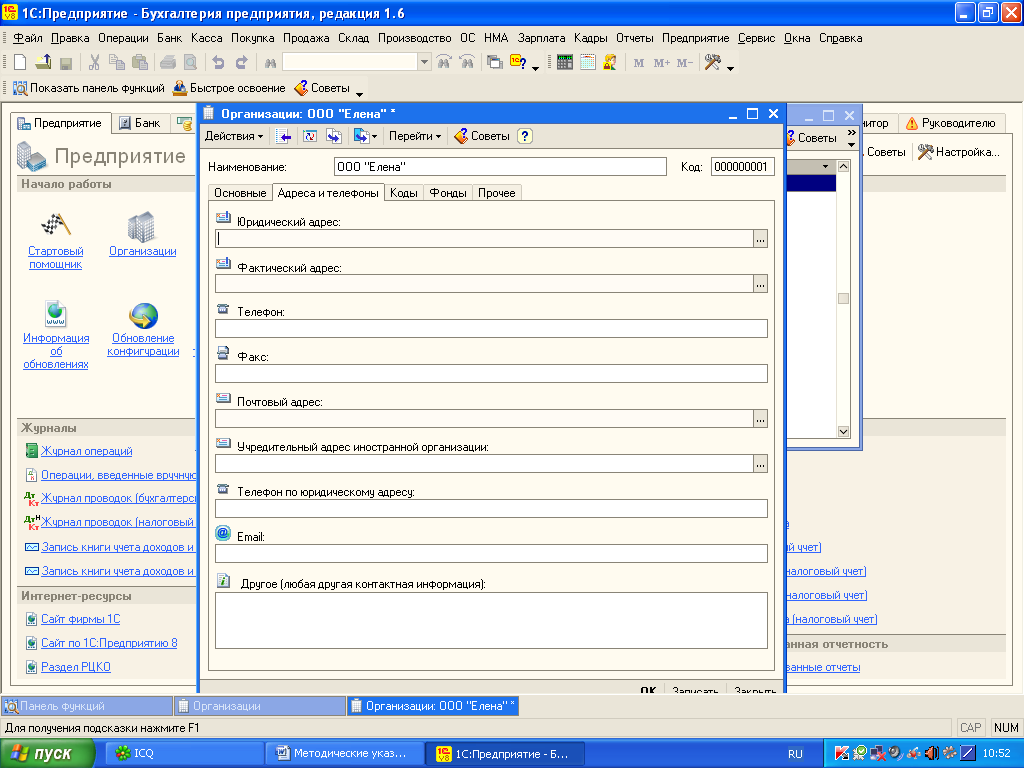Click the Email input field
Viewport: 1024px width, 768px height.
click(491, 554)
